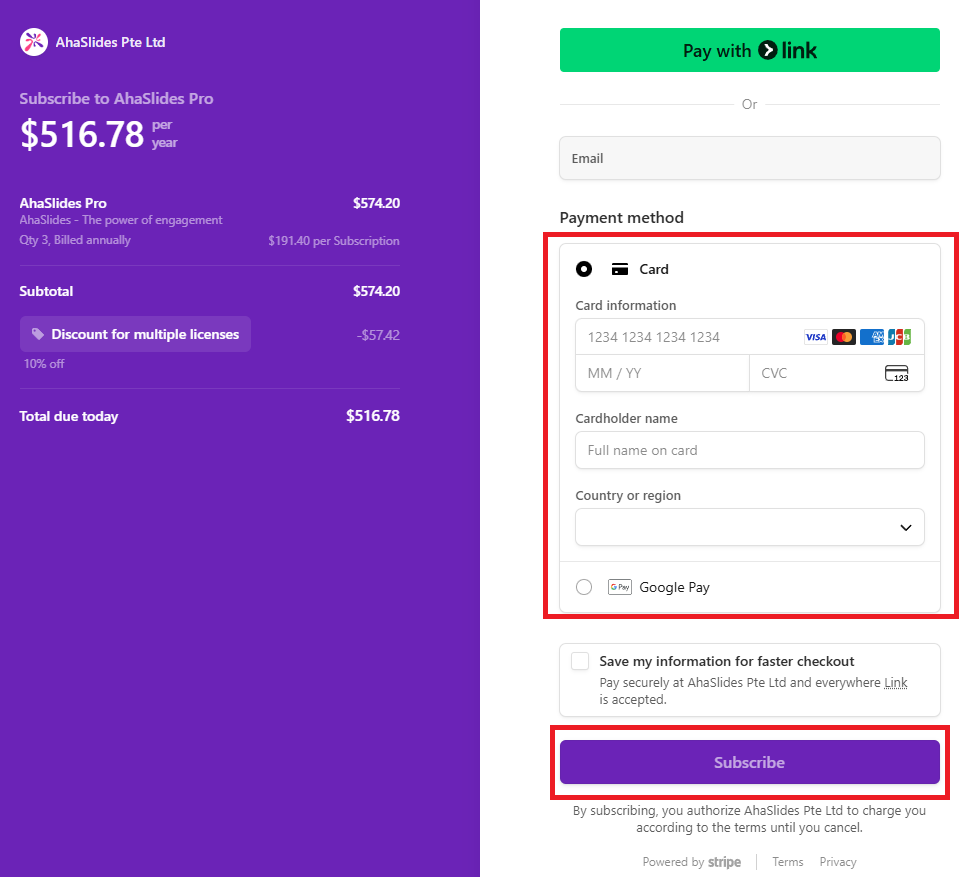Screen dimensions: 967x877
Task: Click the 10% off label
Action: (44, 364)
